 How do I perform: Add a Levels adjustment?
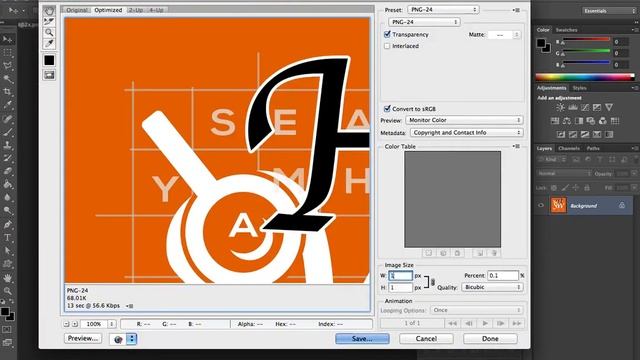[x=573, y=107]
